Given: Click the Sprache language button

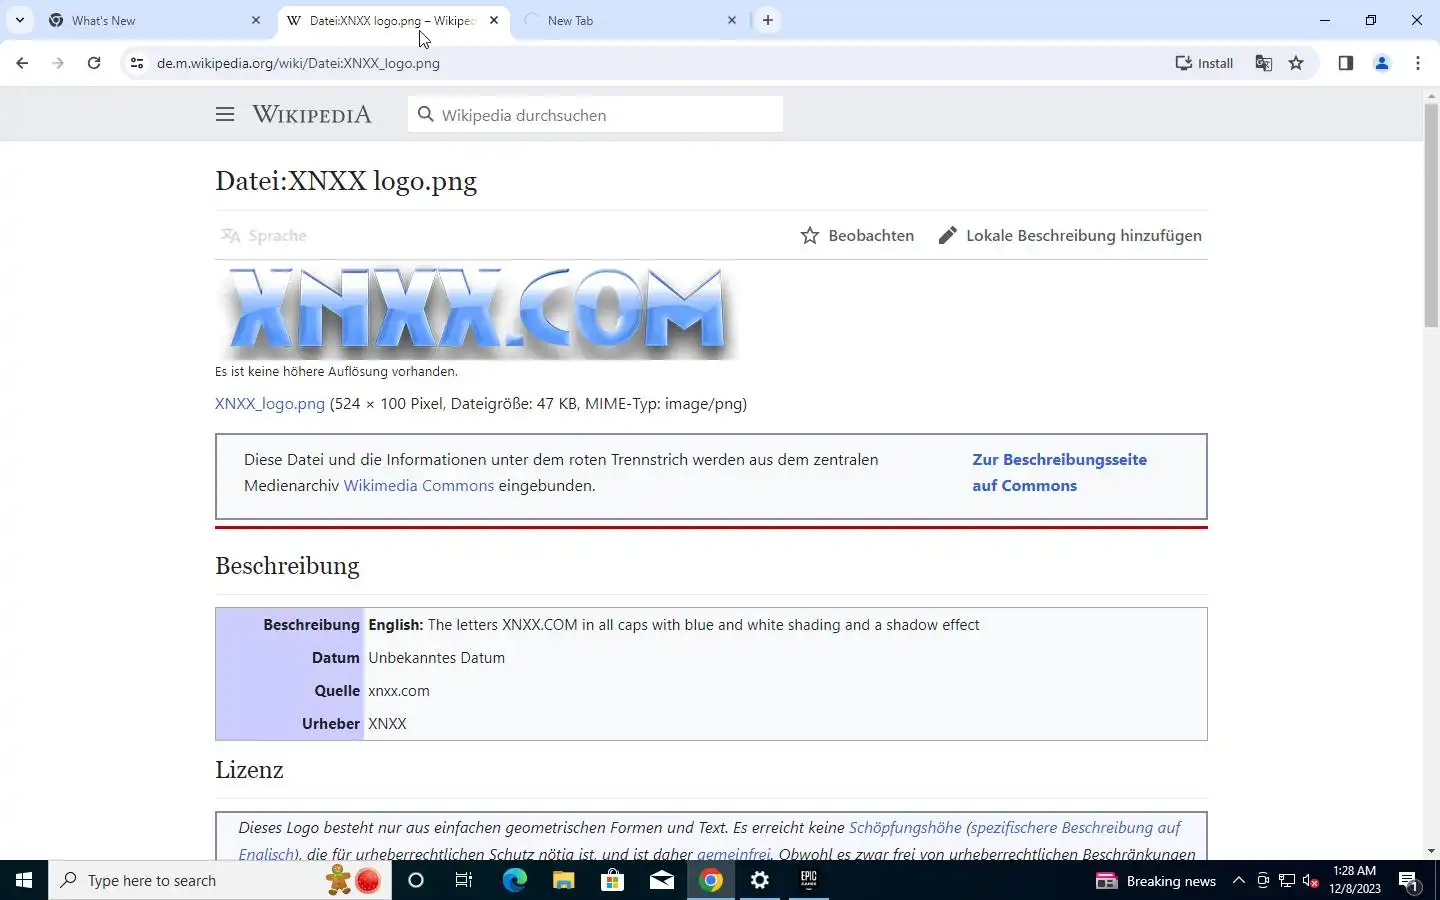Looking at the screenshot, I should [x=264, y=236].
